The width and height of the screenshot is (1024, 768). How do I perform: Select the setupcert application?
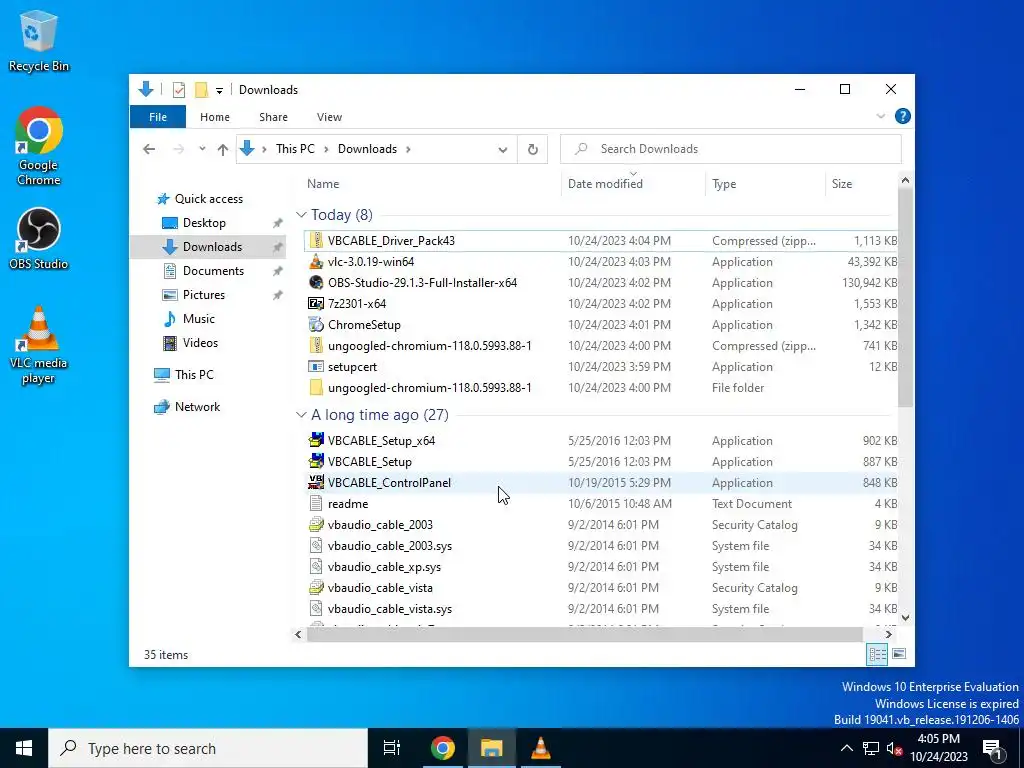click(x=601, y=367)
